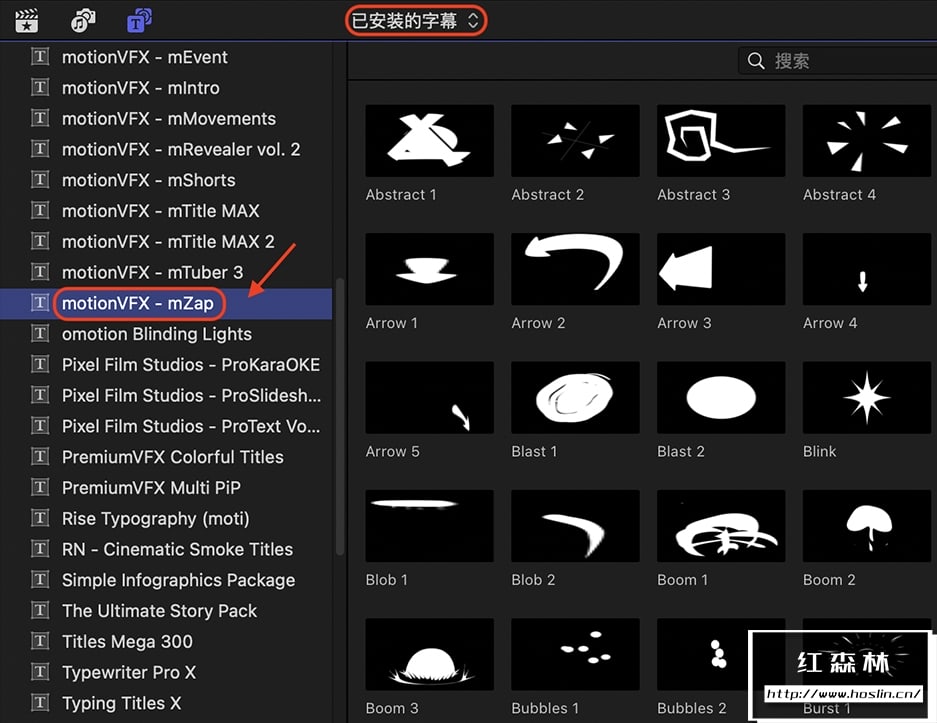Viewport: 937px width, 723px height.
Task: Select motionVFX - mZap category
Action: 166,303
